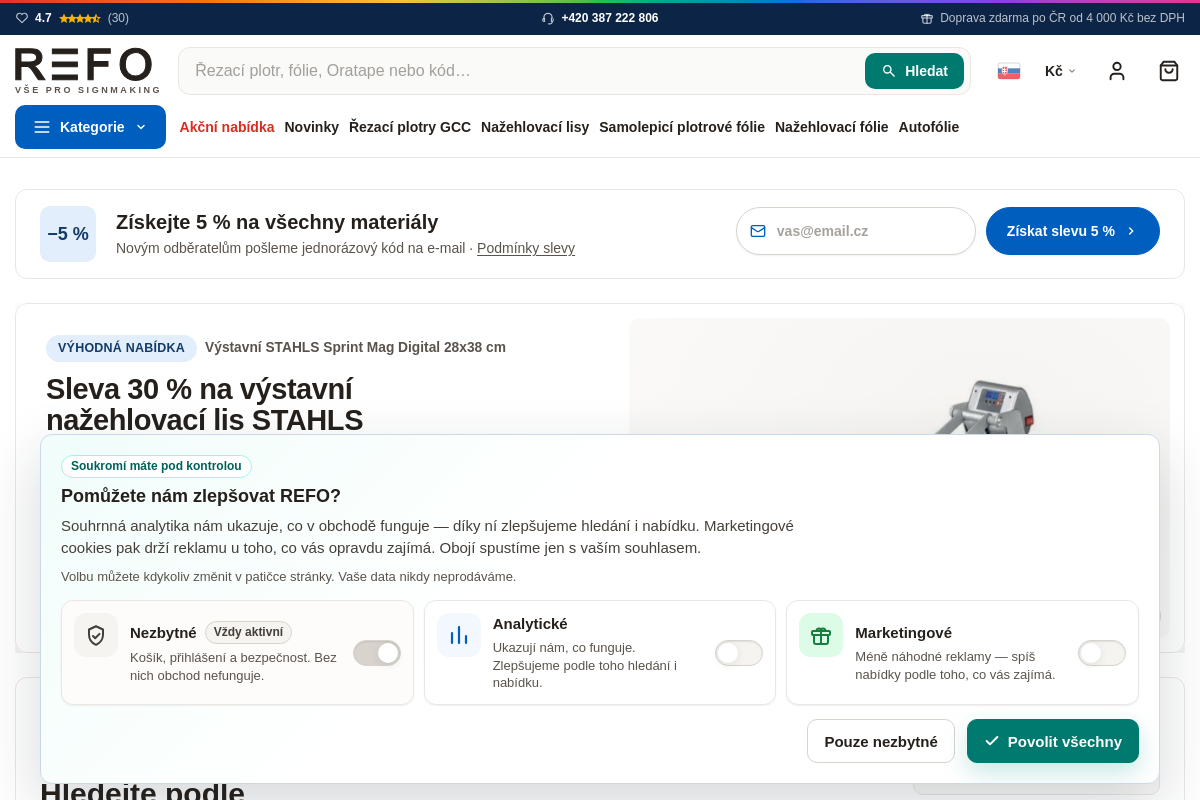Click the vas@email.cz email field

coord(856,231)
